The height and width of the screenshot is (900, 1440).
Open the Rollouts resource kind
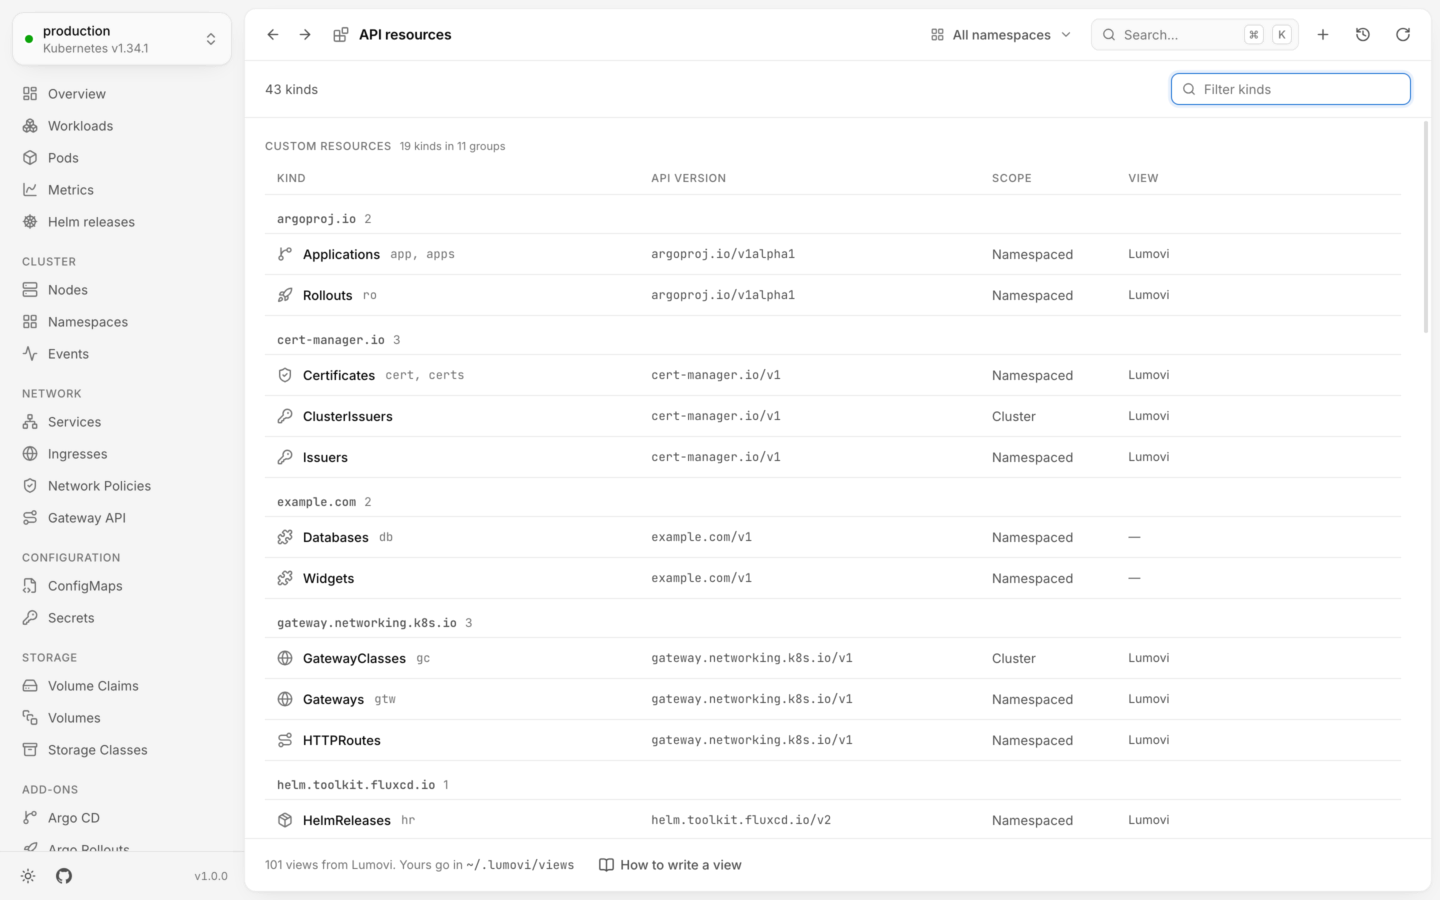327,295
